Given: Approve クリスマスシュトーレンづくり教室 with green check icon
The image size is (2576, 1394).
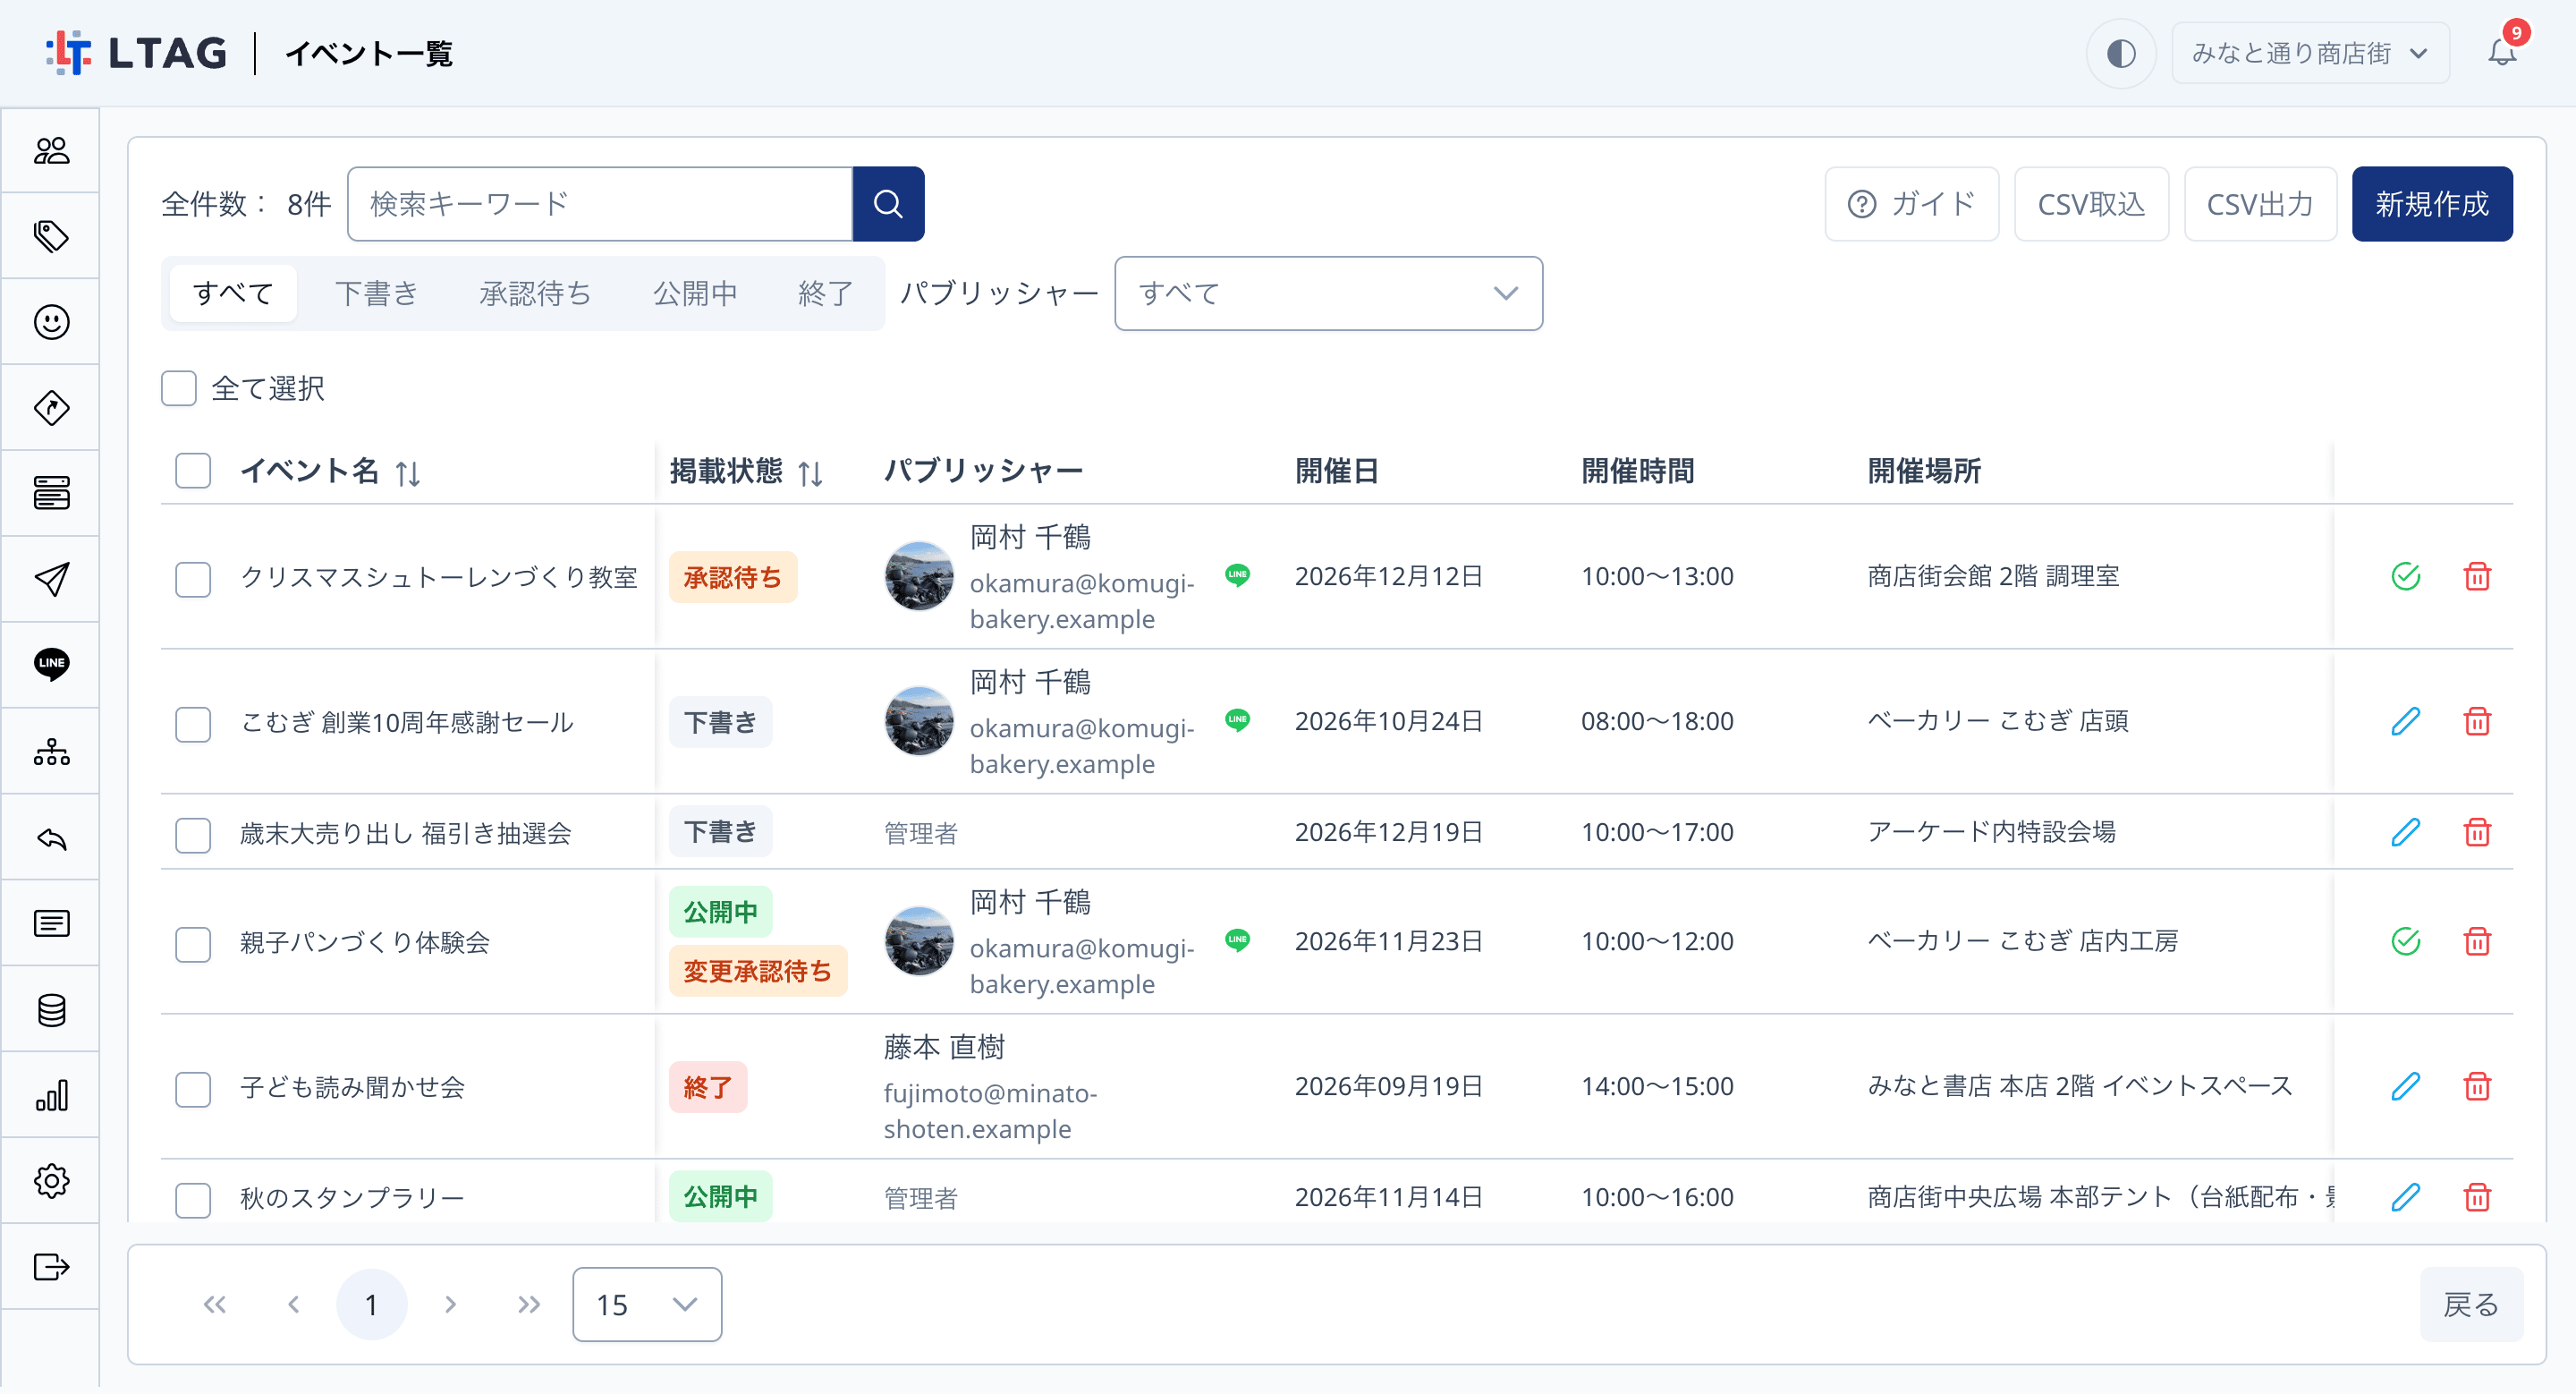Looking at the screenshot, I should [x=2405, y=577].
